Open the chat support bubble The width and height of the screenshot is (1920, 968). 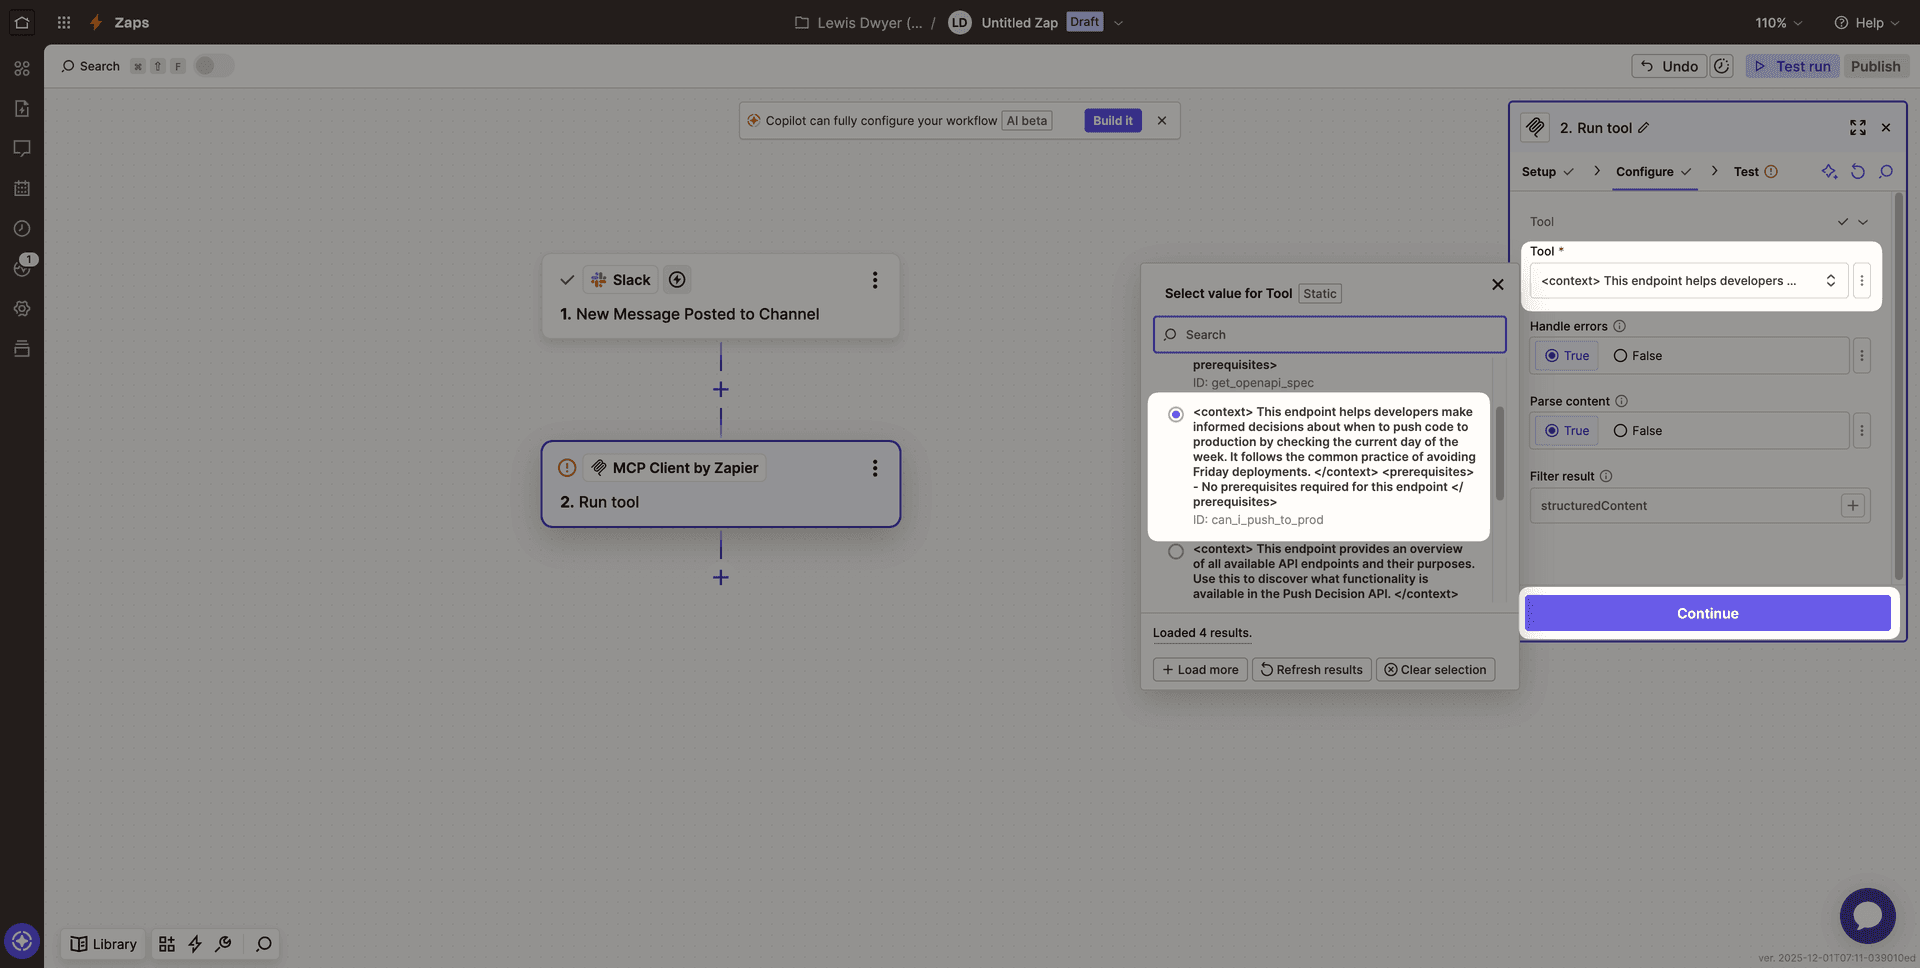tap(1866, 915)
